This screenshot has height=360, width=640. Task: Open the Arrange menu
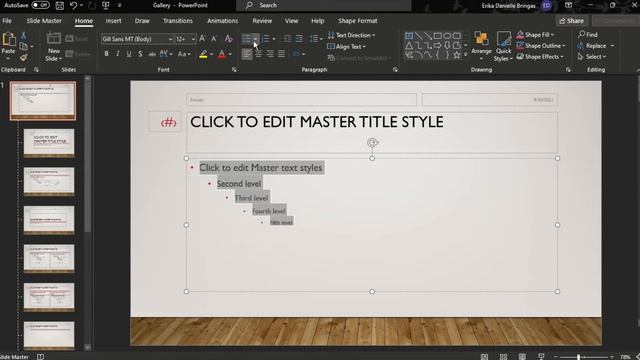(481, 45)
